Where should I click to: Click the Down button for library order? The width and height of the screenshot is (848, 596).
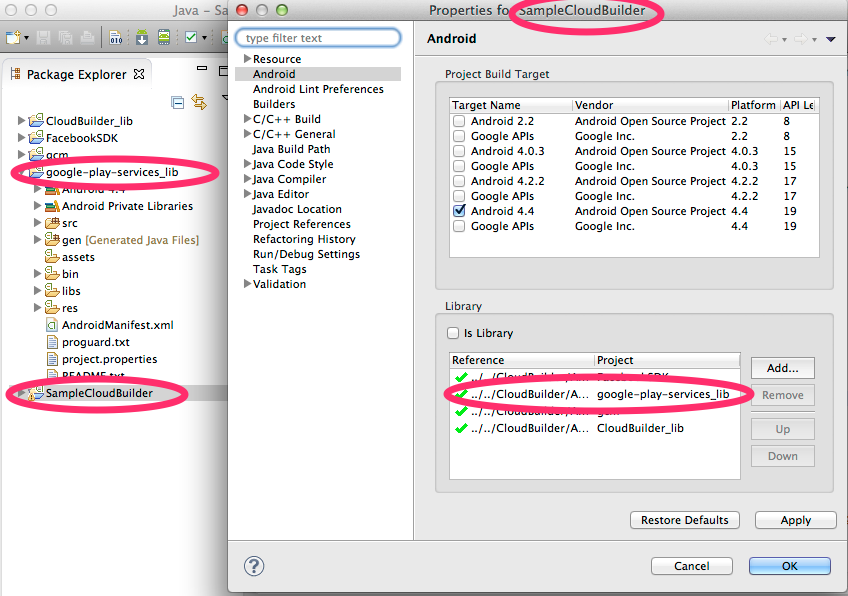[783, 456]
